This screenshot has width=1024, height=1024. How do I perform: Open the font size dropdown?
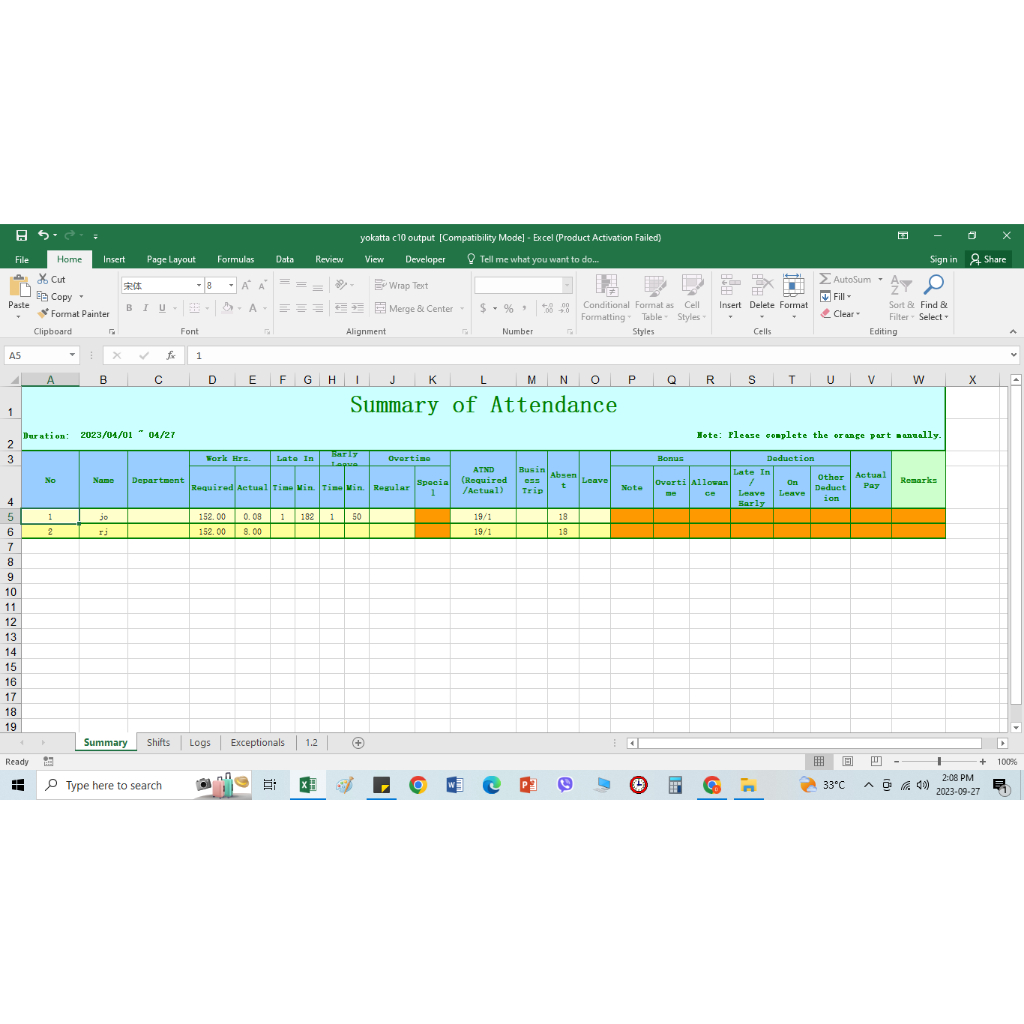tap(231, 286)
